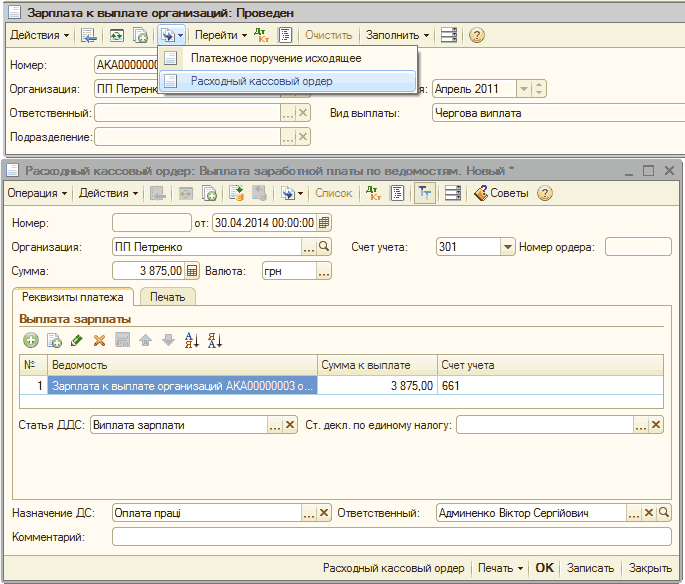Open calculator icon beside Сумма field
The width and height of the screenshot is (685, 584).
click(x=192, y=270)
